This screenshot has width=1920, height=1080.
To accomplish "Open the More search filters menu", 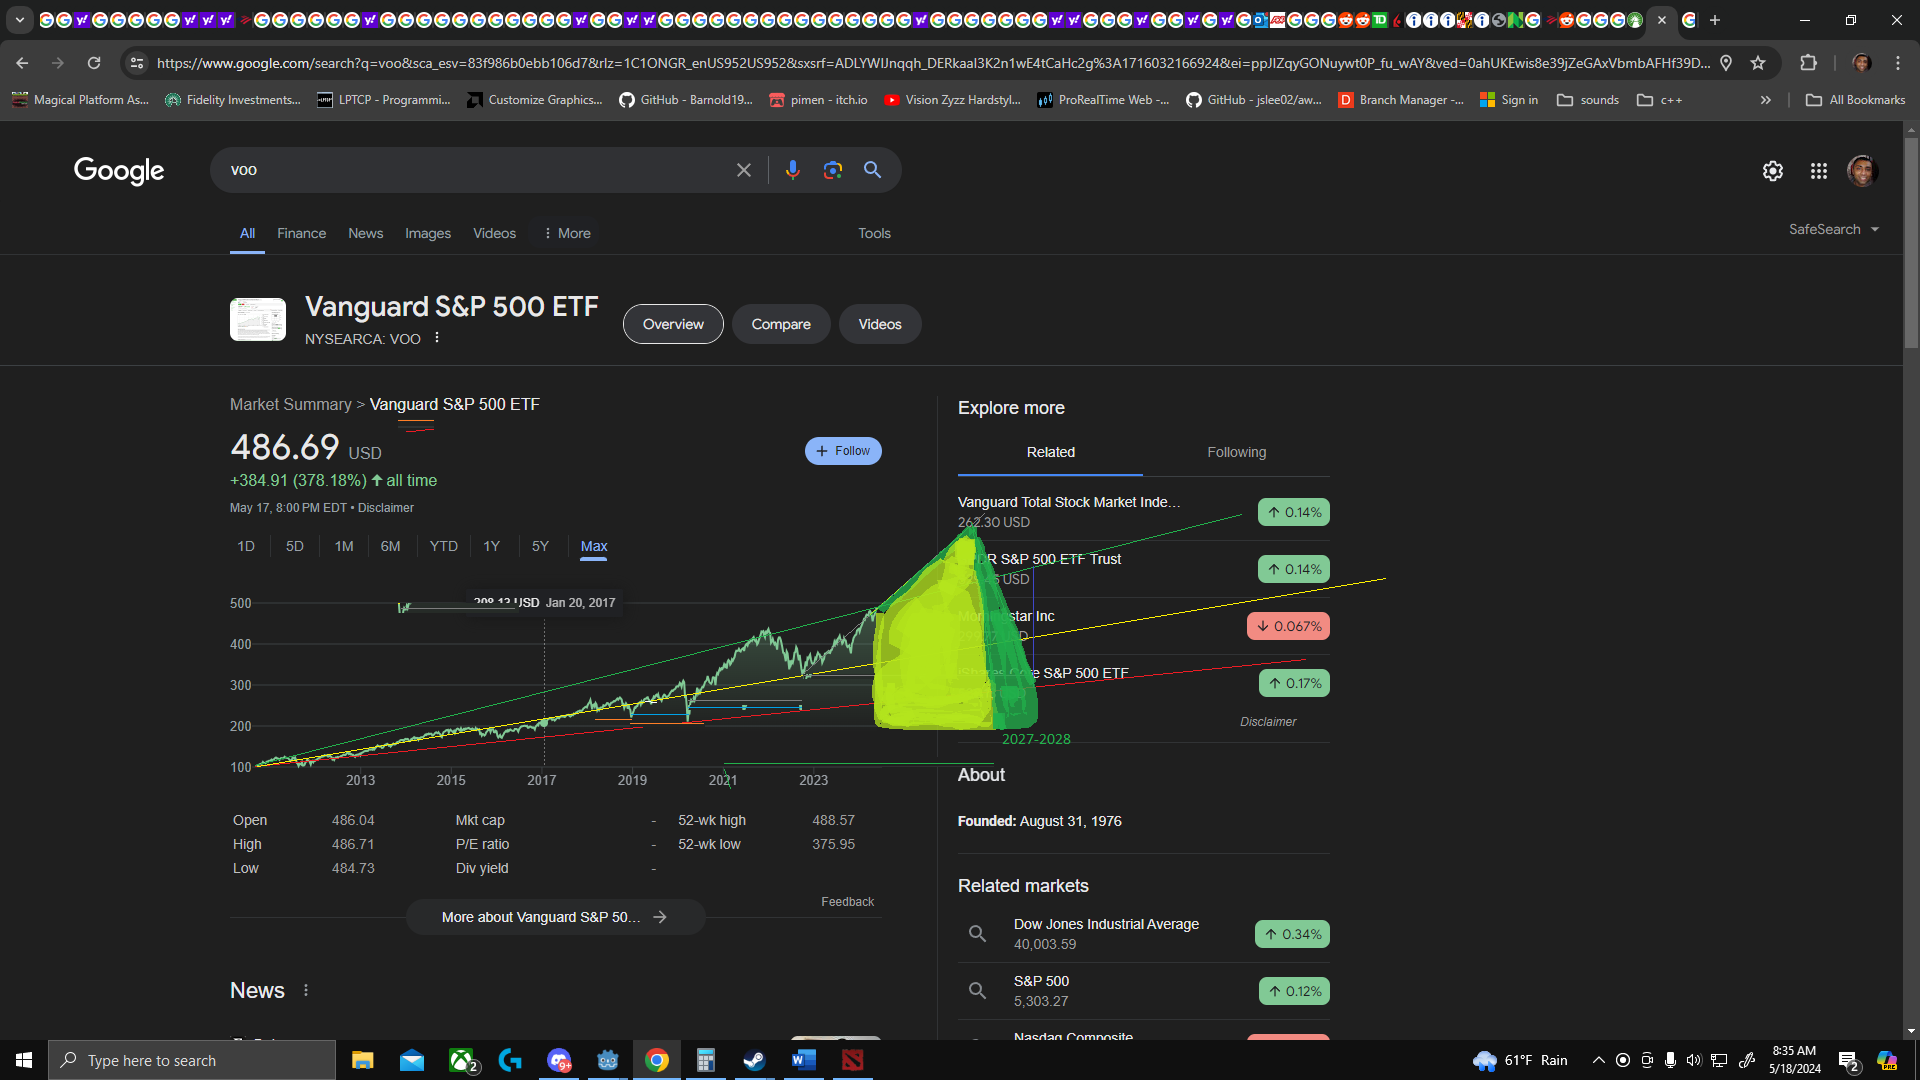I will point(567,233).
